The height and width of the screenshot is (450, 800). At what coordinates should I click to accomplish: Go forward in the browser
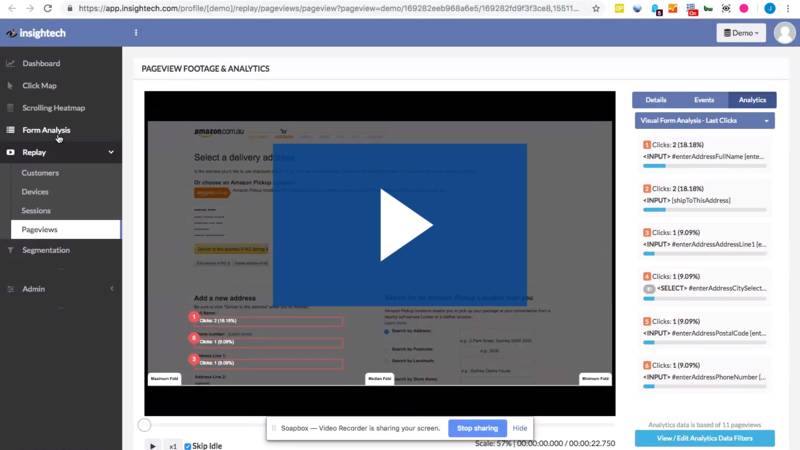(30, 8)
